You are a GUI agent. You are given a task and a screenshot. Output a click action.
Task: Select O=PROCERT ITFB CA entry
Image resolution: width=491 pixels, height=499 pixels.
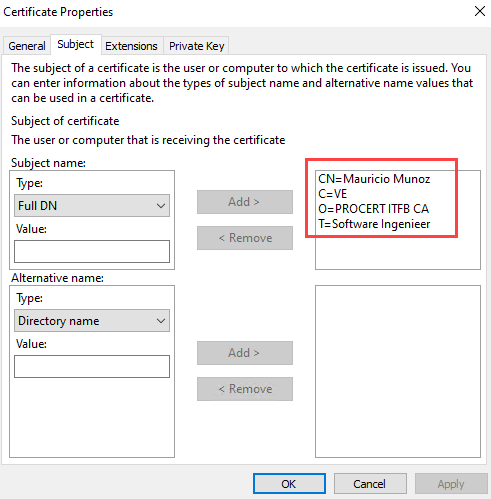373,209
